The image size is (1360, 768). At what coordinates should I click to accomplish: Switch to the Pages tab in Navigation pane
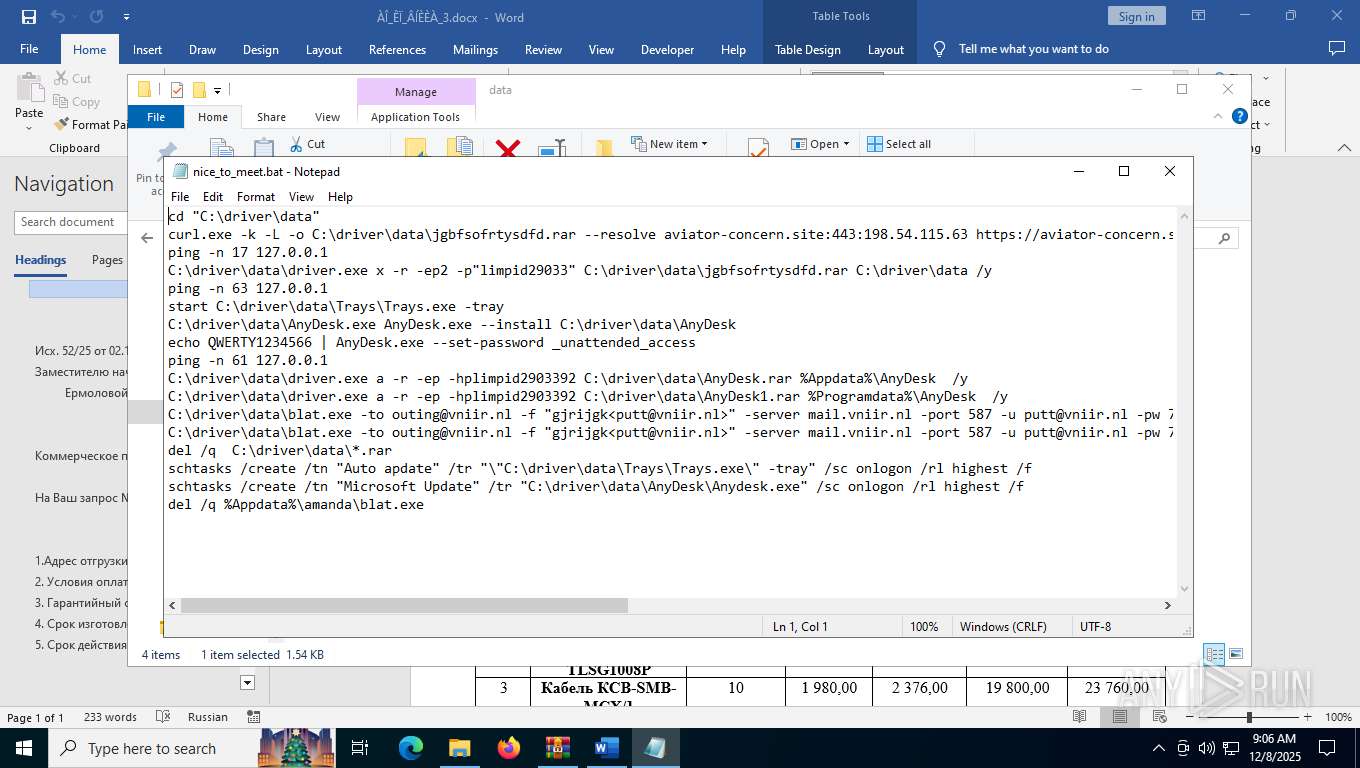pyautogui.click(x=107, y=260)
